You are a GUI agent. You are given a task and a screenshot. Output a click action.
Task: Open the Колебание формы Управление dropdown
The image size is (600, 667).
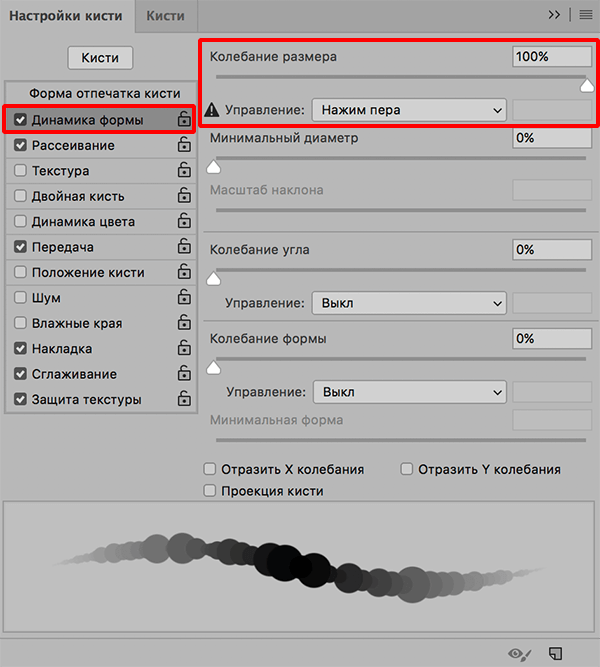click(409, 392)
